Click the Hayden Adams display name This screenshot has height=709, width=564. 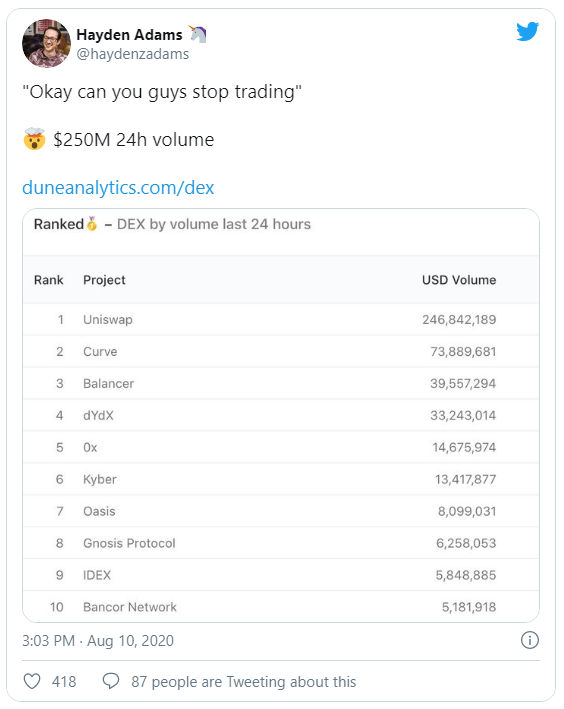point(129,35)
